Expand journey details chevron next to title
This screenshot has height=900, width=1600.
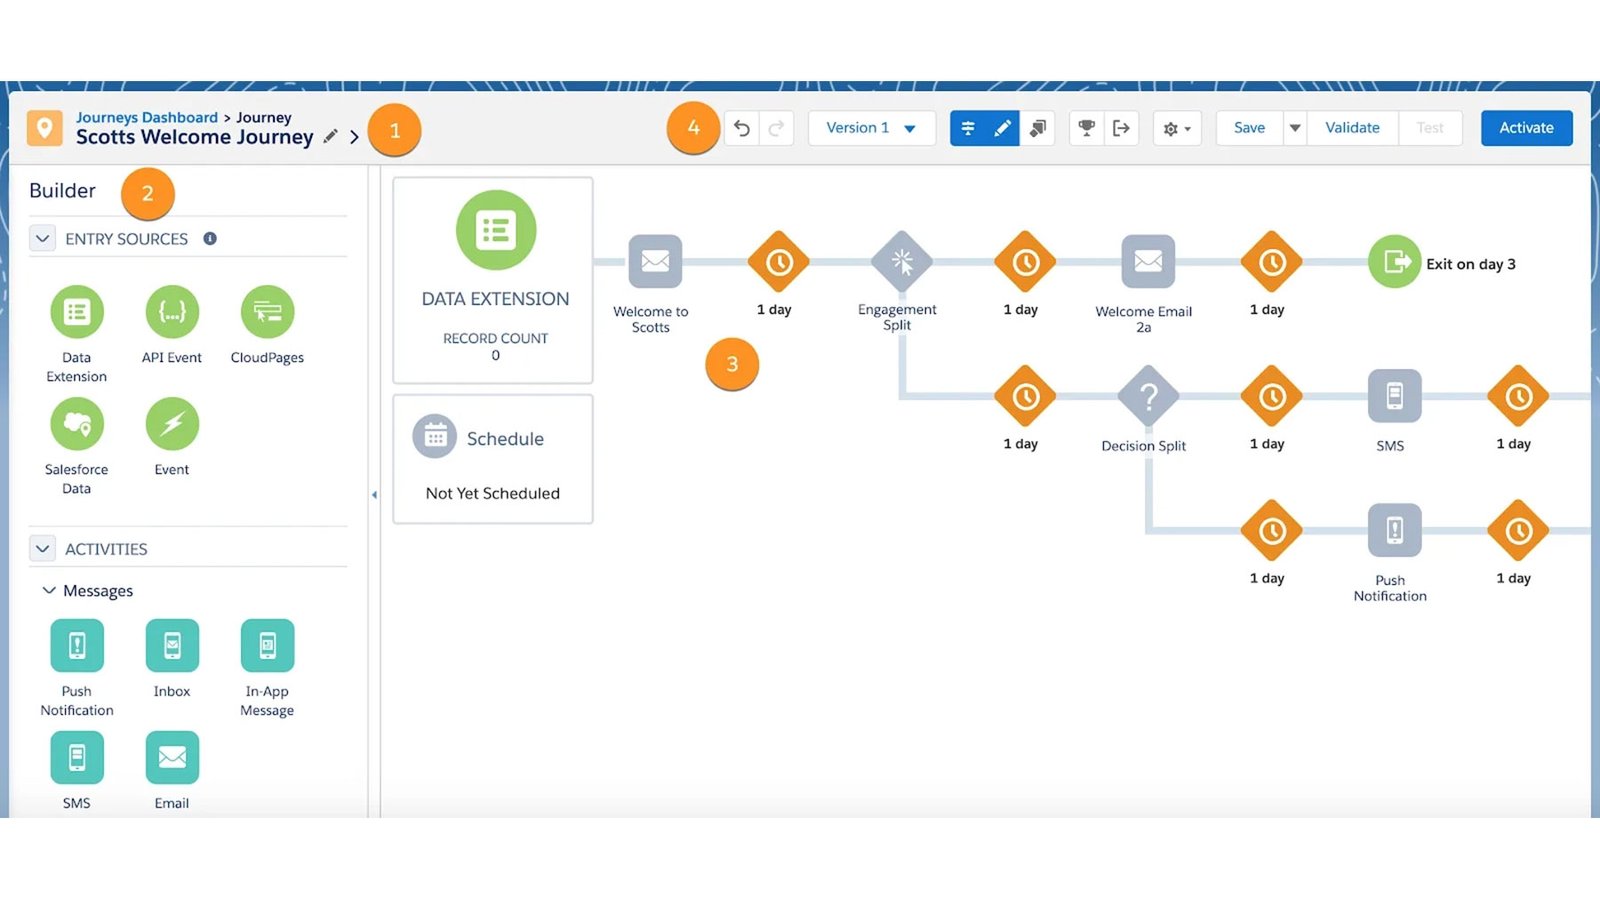[x=354, y=137]
